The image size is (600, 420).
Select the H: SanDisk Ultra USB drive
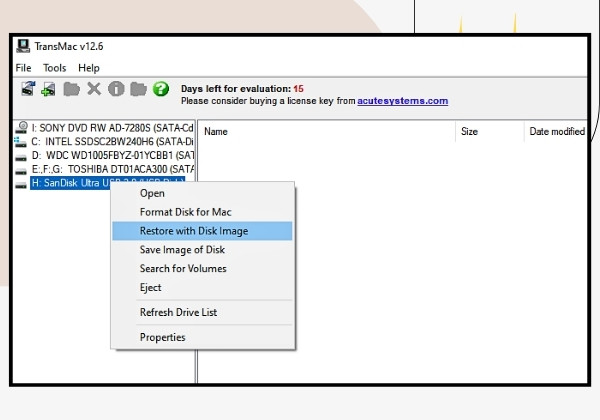click(x=107, y=183)
